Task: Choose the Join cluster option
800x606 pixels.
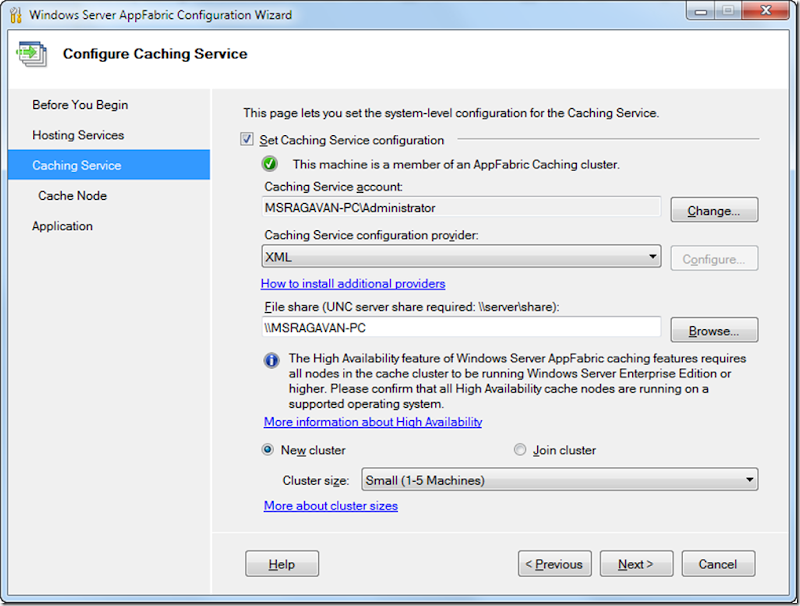Action: pyautogui.click(x=520, y=450)
